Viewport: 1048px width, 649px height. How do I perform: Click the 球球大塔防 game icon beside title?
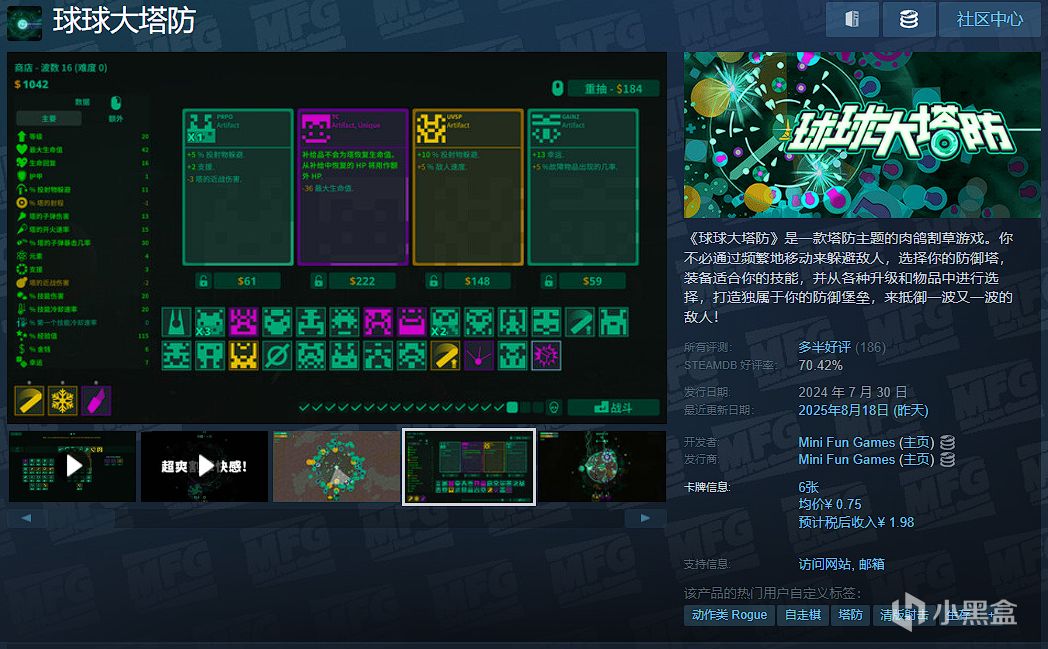[24, 23]
